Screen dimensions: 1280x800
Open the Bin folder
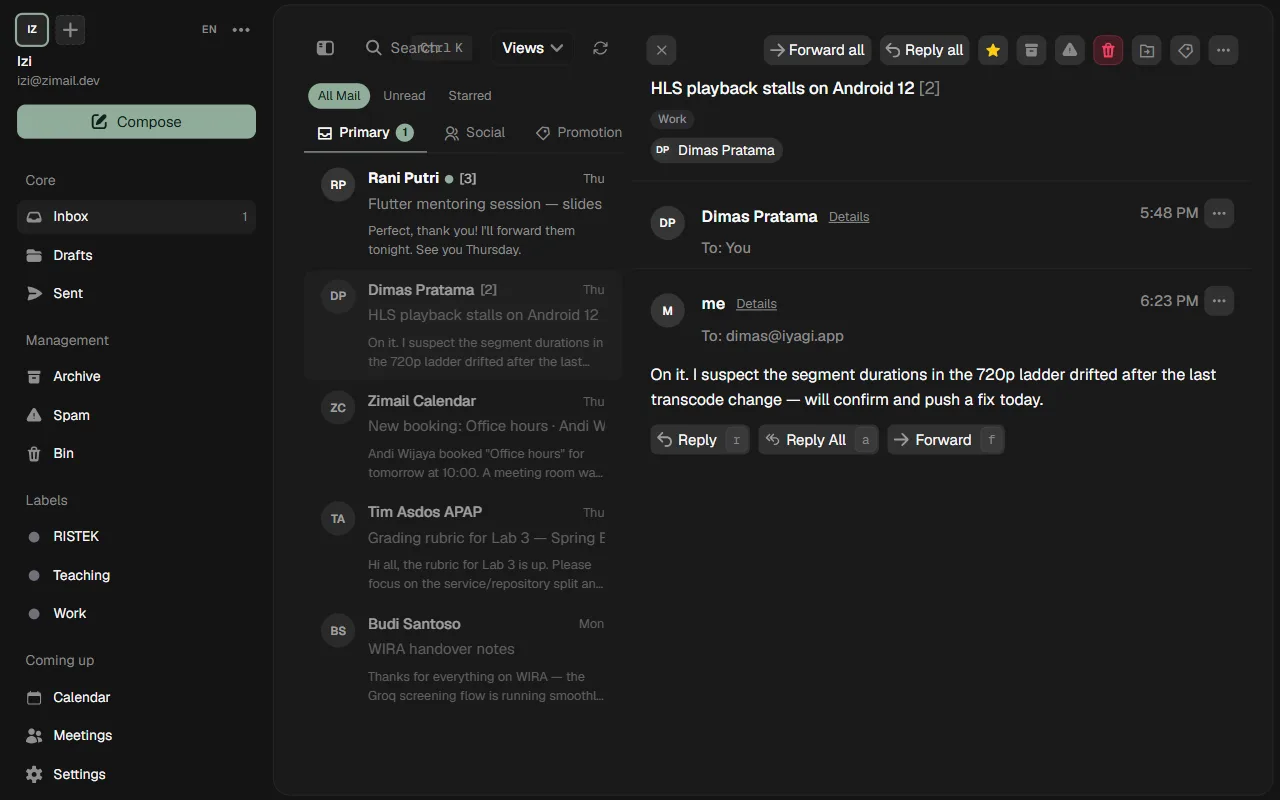tap(136, 453)
